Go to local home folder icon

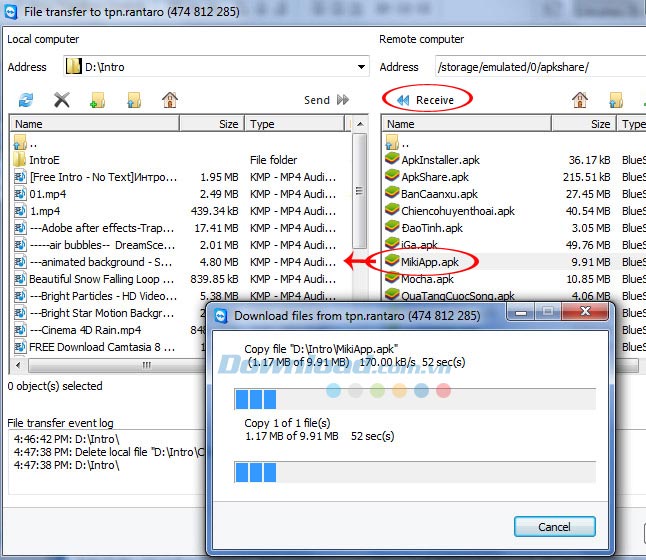(x=170, y=100)
